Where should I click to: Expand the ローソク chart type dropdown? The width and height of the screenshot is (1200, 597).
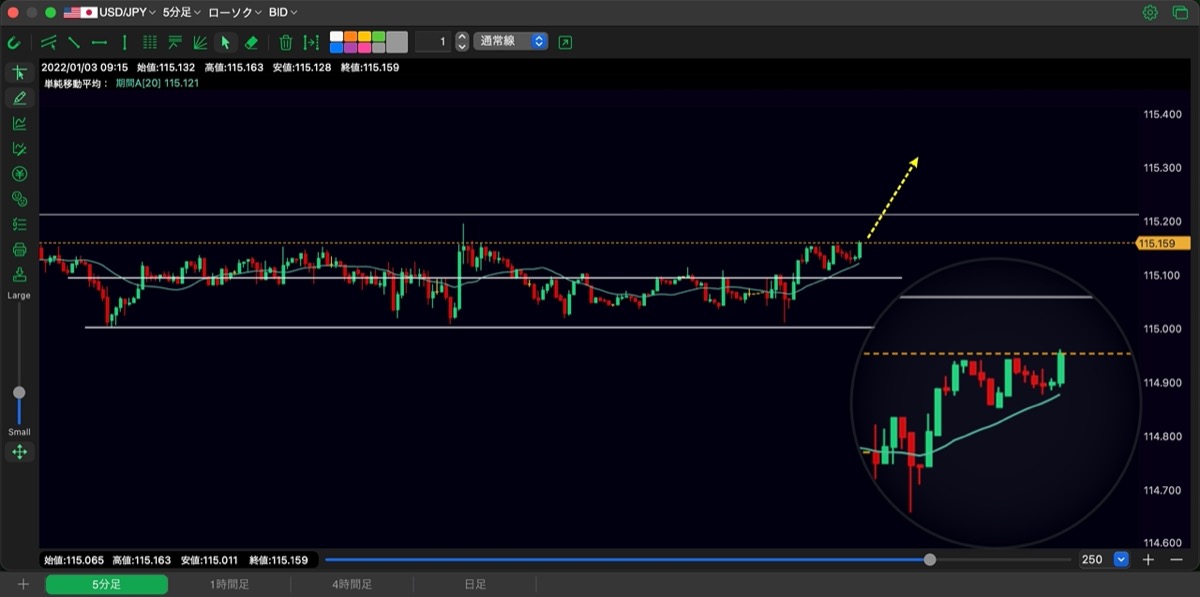tap(235, 13)
